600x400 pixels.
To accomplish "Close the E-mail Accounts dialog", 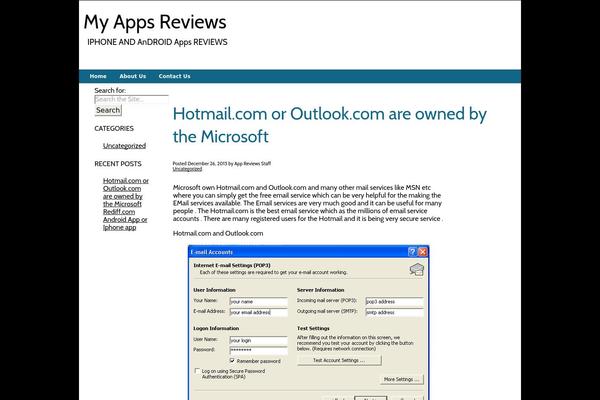I will tap(422, 252).
